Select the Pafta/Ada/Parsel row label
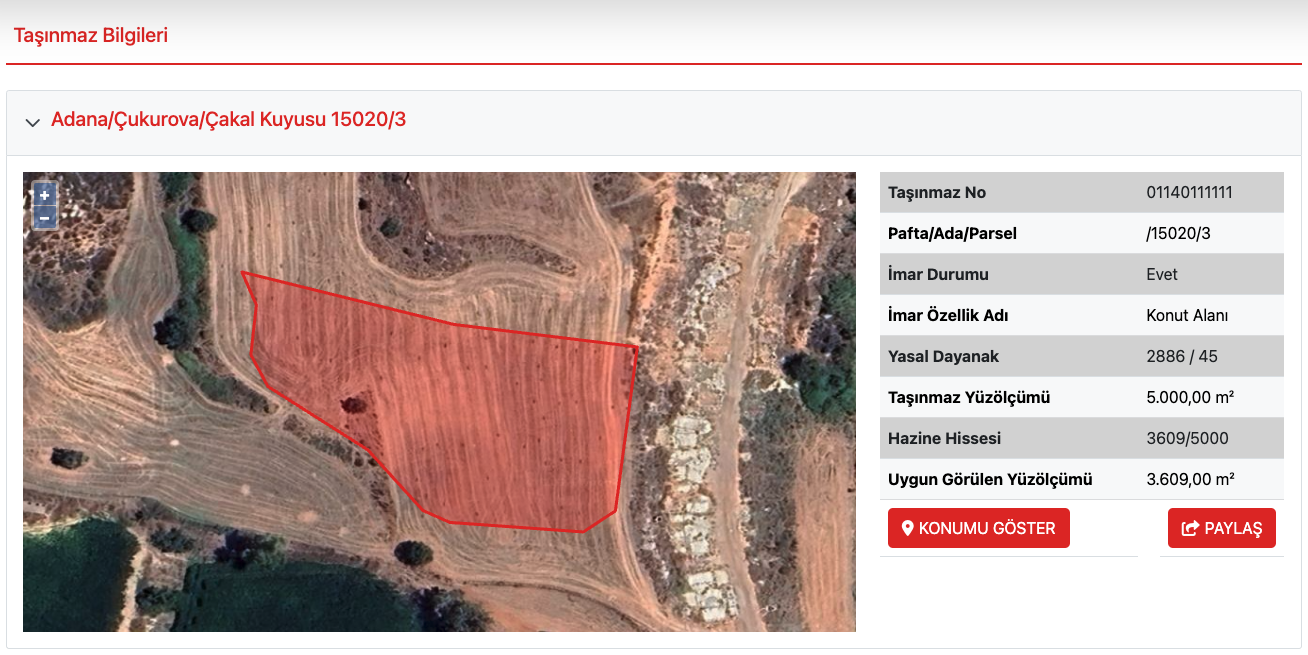Image resolution: width=1308 pixels, height=655 pixels. pyautogui.click(x=952, y=234)
